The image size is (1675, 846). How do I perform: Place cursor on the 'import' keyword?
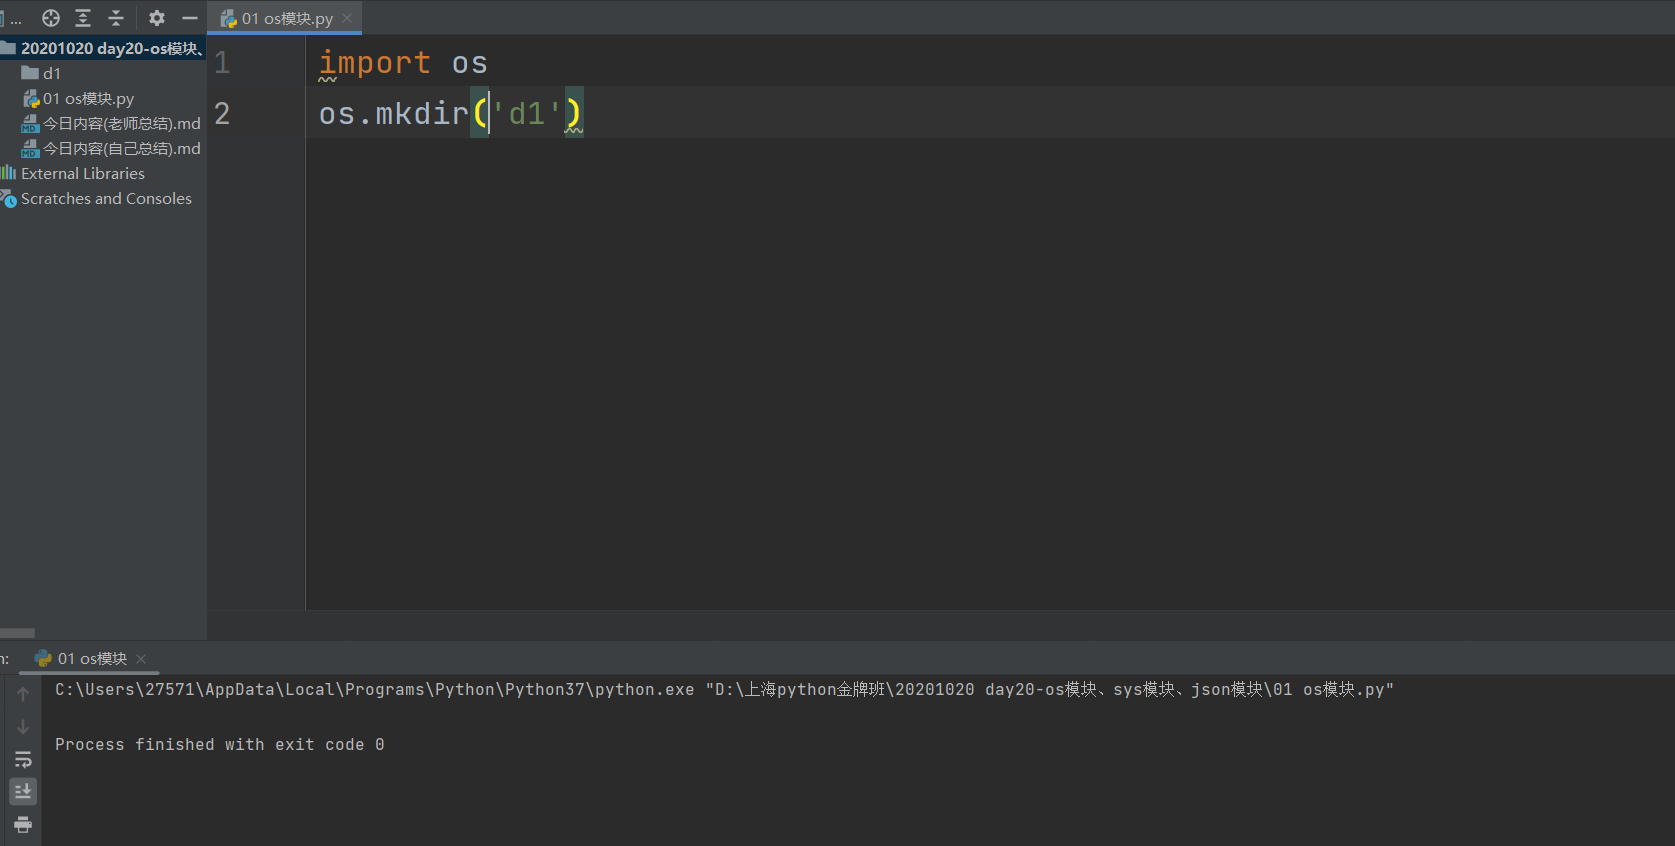tap(375, 63)
